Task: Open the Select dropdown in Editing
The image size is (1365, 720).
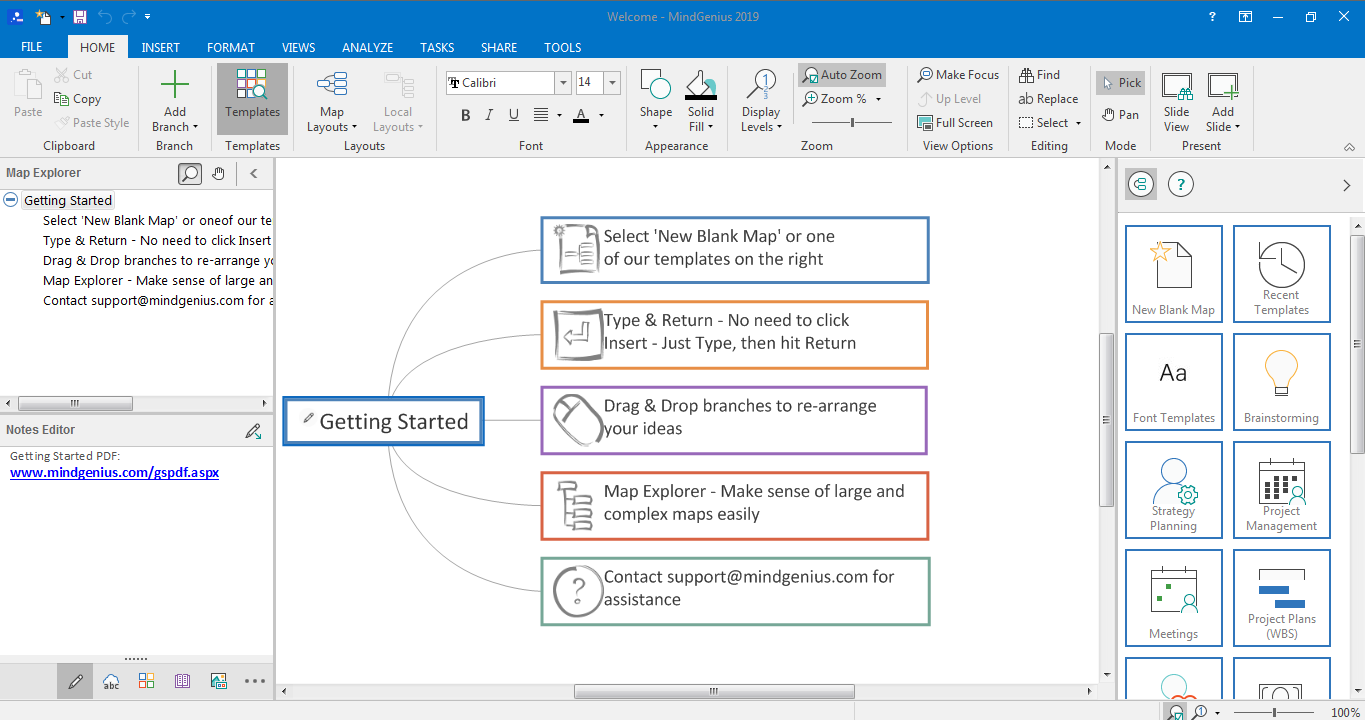Action: tap(1079, 123)
